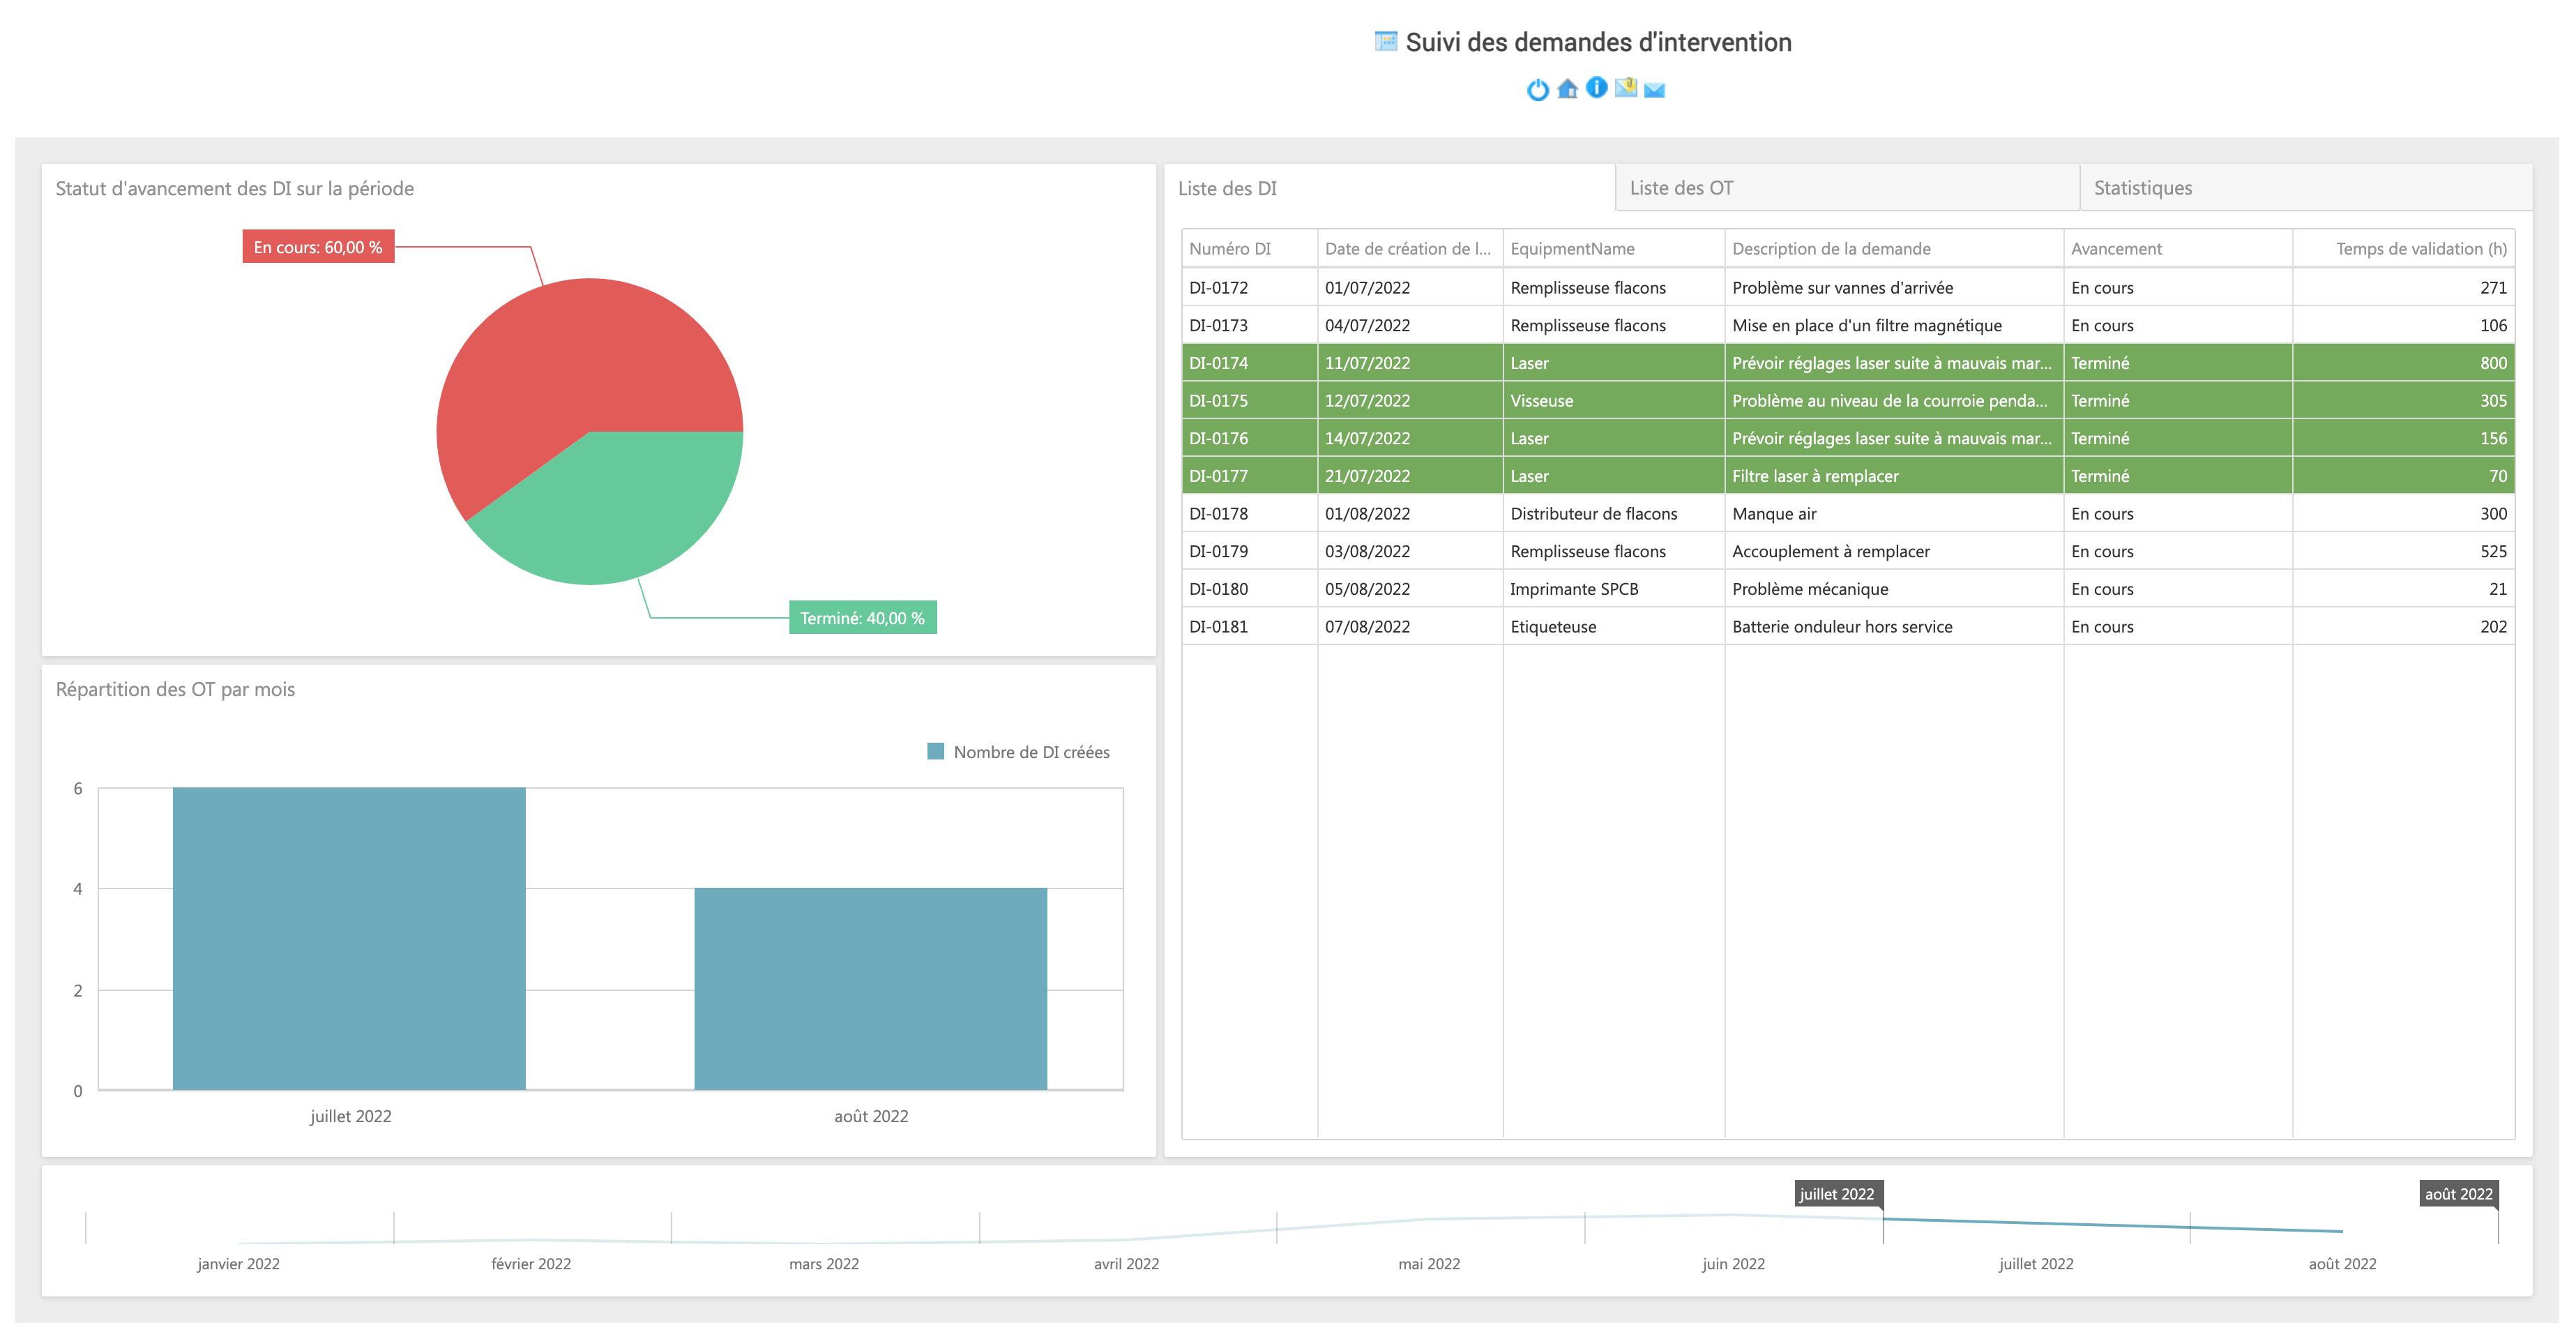The height and width of the screenshot is (1339, 2576).
Task: Click janvier 2022 on the timeline
Action: point(238,1264)
